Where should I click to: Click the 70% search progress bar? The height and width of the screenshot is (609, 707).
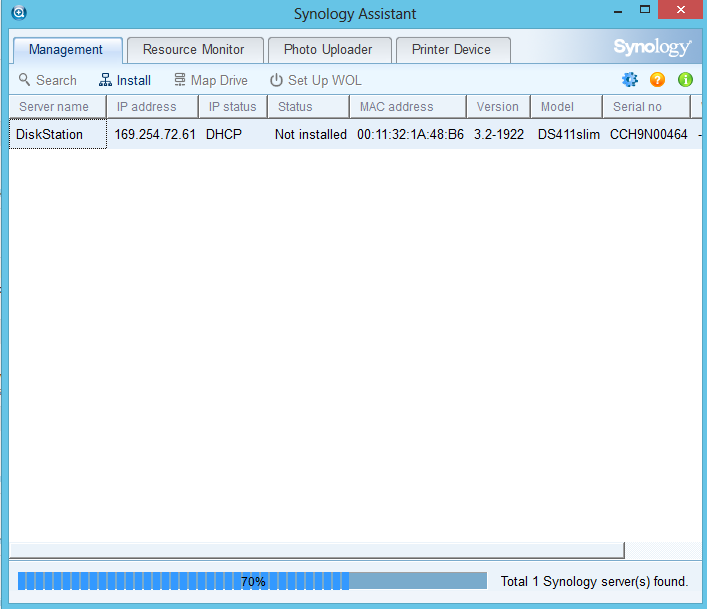pyautogui.click(x=252, y=581)
